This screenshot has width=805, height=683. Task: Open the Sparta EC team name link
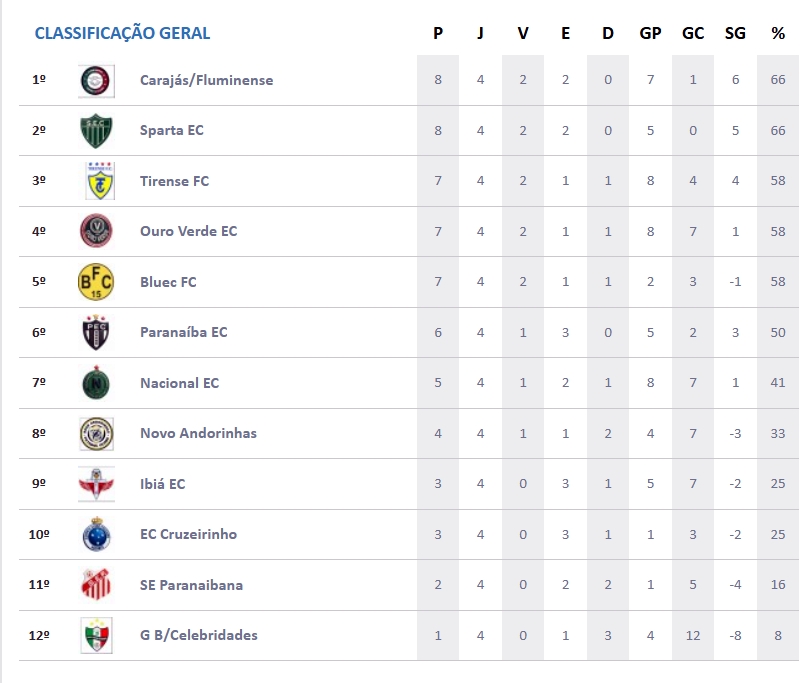pyautogui.click(x=172, y=130)
